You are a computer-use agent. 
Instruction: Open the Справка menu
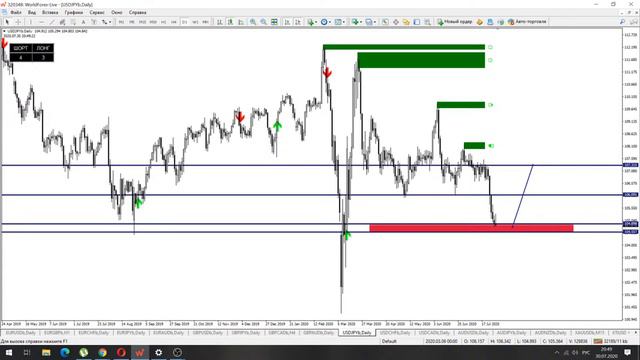[x=138, y=13]
